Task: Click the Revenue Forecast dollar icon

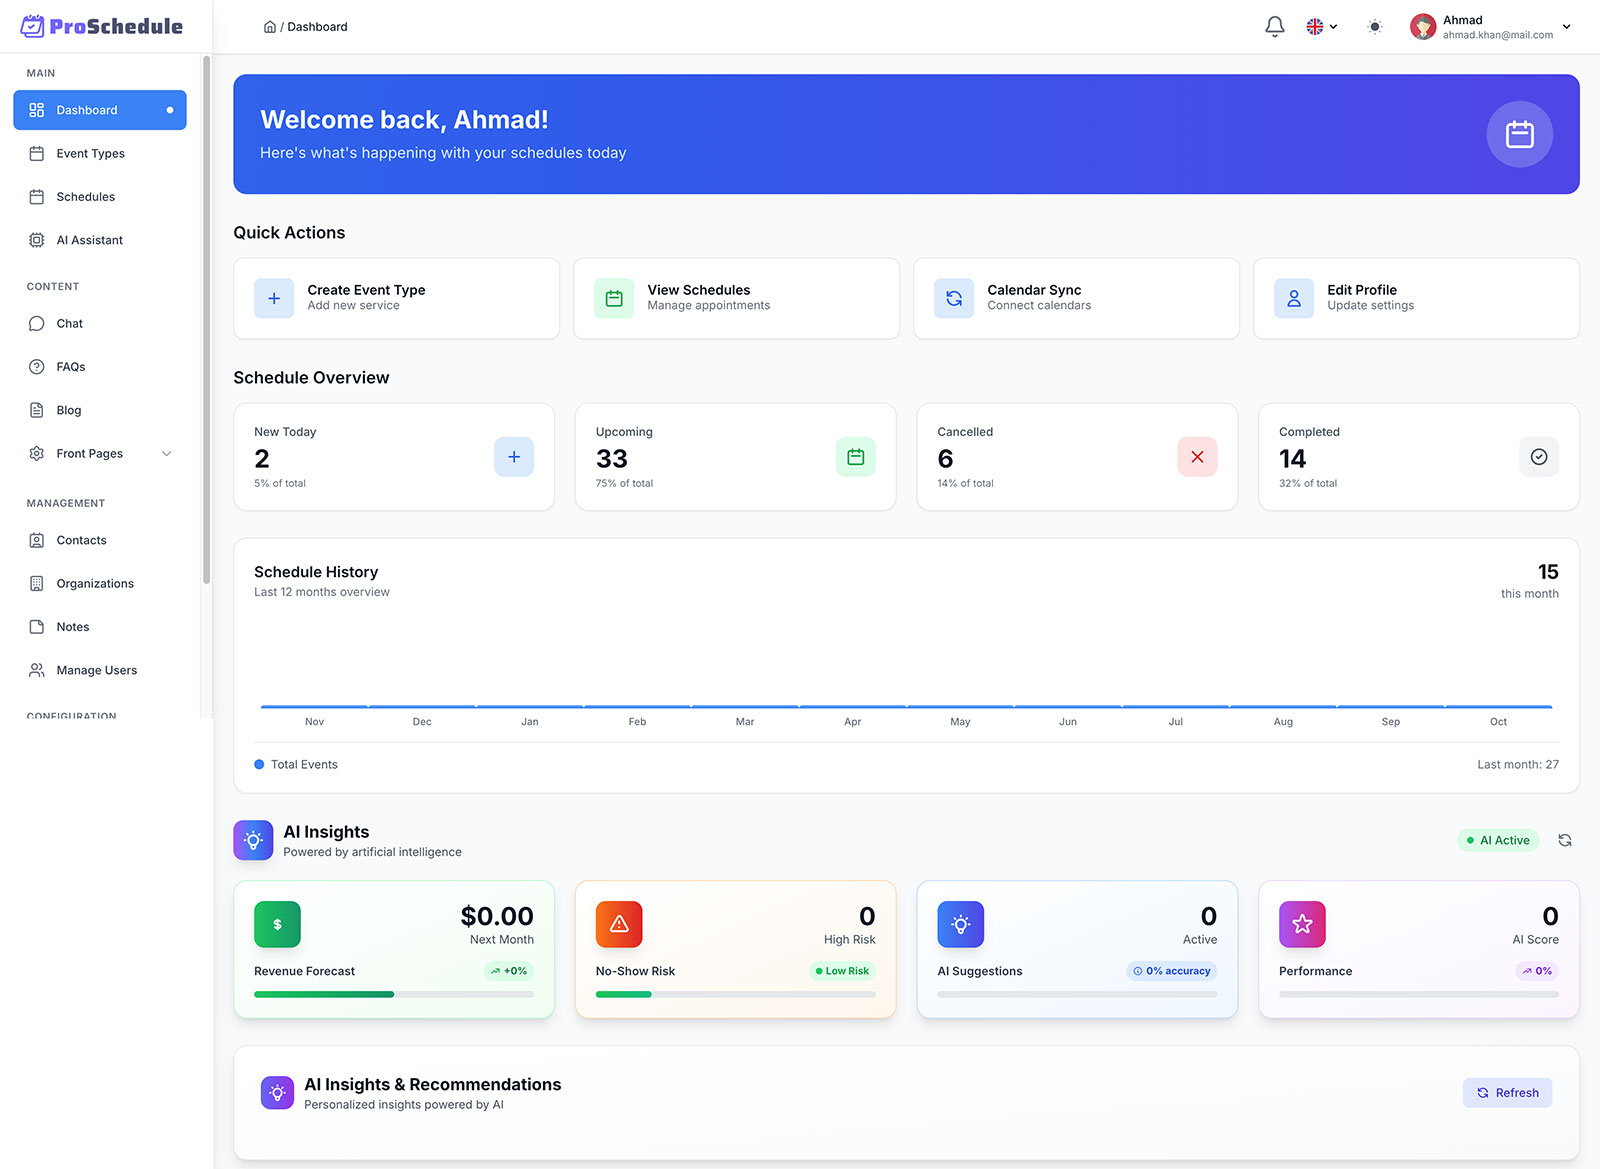Action: pos(277,924)
